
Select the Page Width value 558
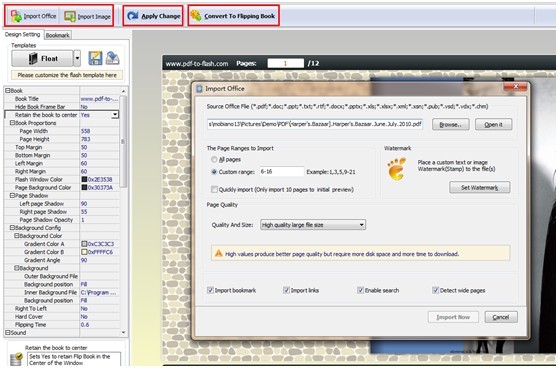pyautogui.click(x=85, y=131)
